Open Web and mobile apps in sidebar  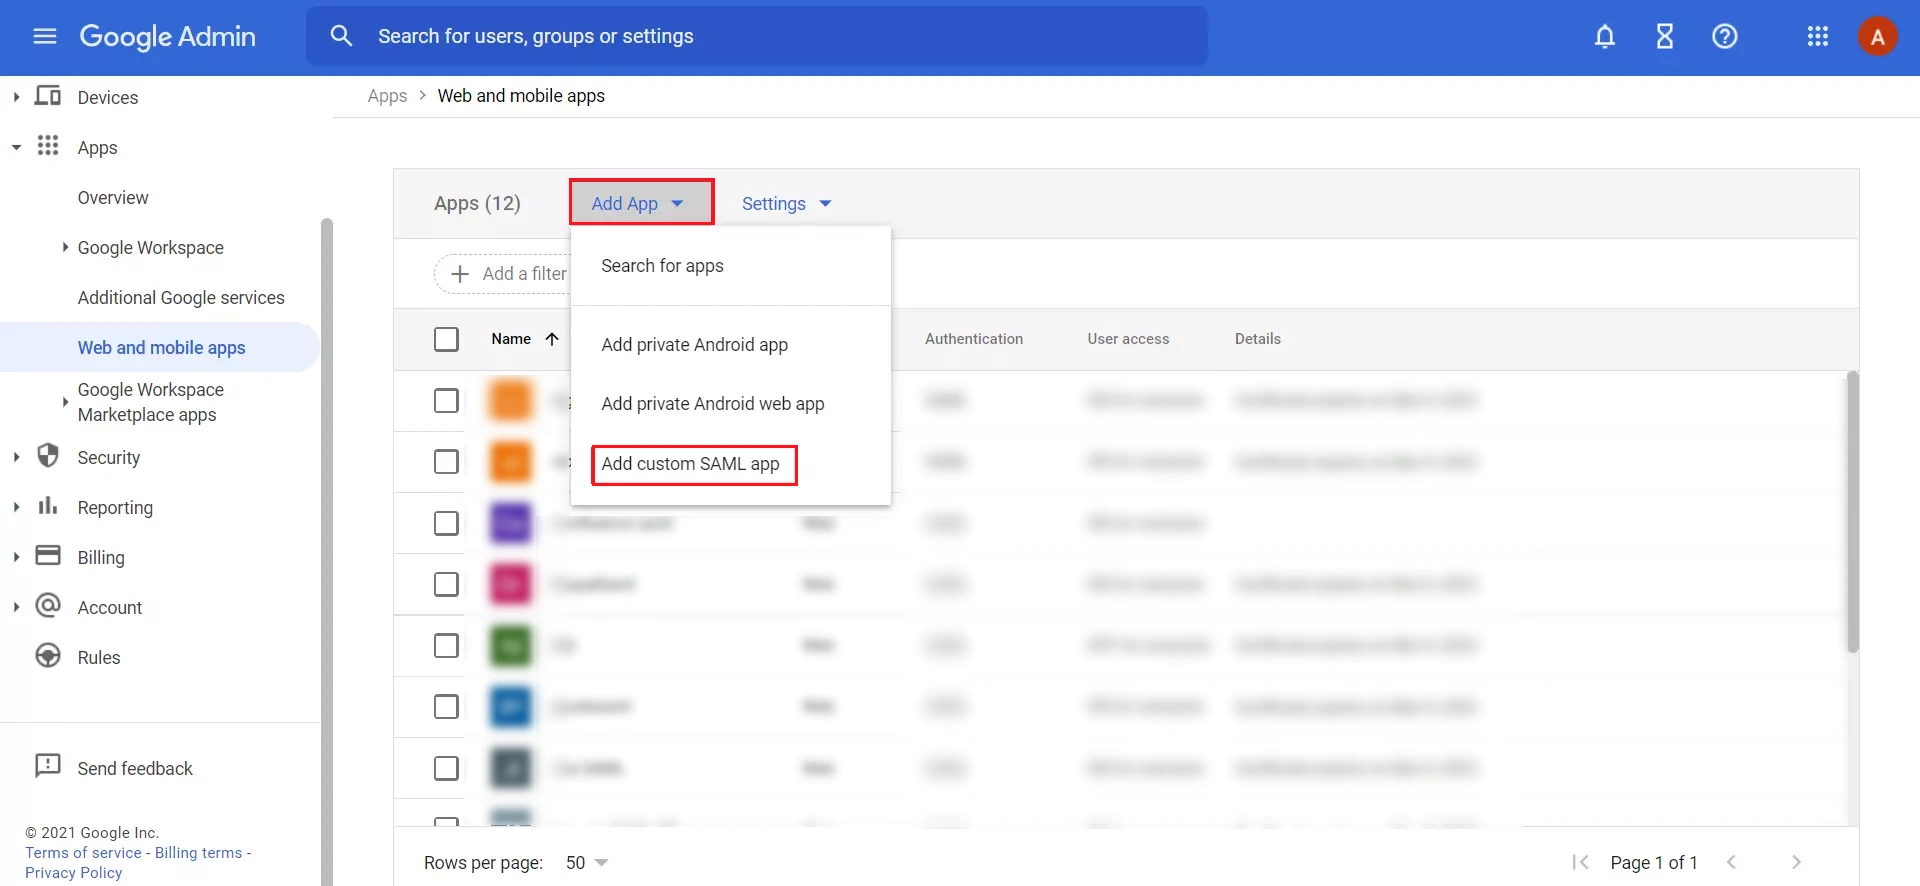(160, 347)
